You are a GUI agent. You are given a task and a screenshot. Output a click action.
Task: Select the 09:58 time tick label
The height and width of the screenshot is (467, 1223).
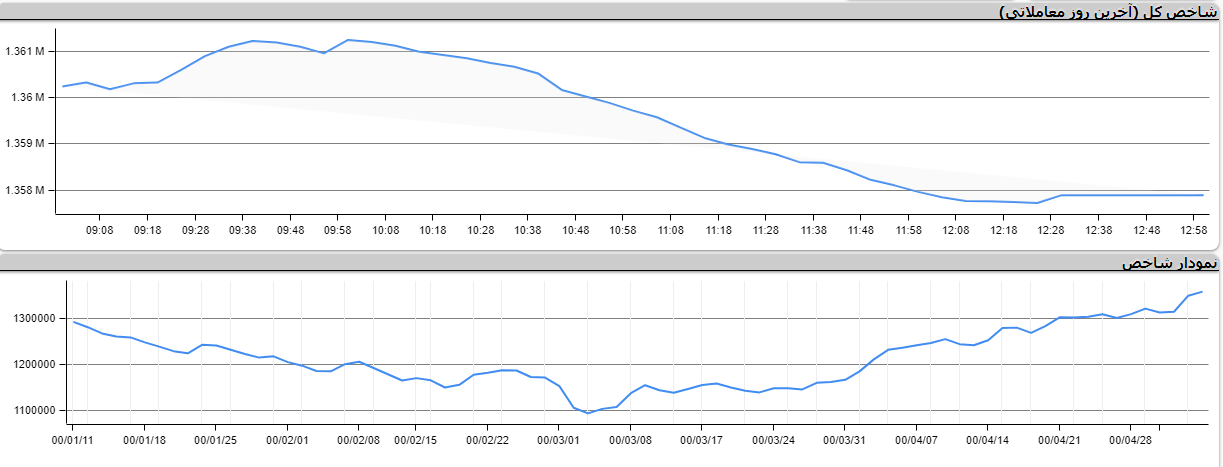click(338, 230)
